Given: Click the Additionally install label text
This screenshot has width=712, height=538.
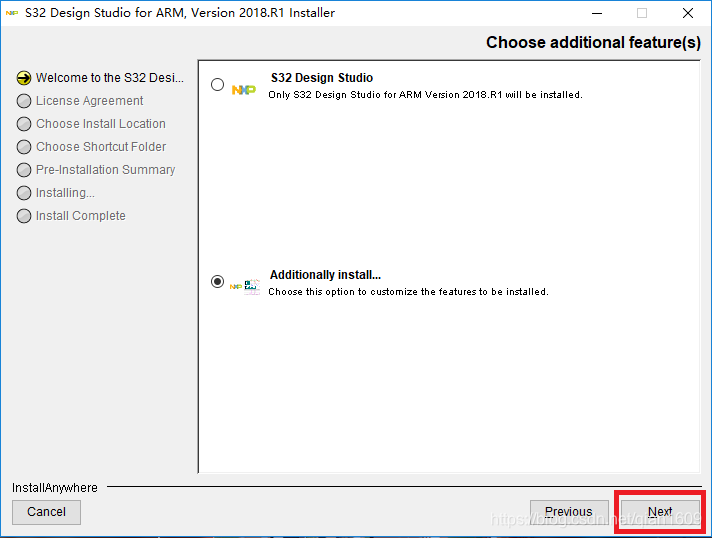Looking at the screenshot, I should click(326, 275).
